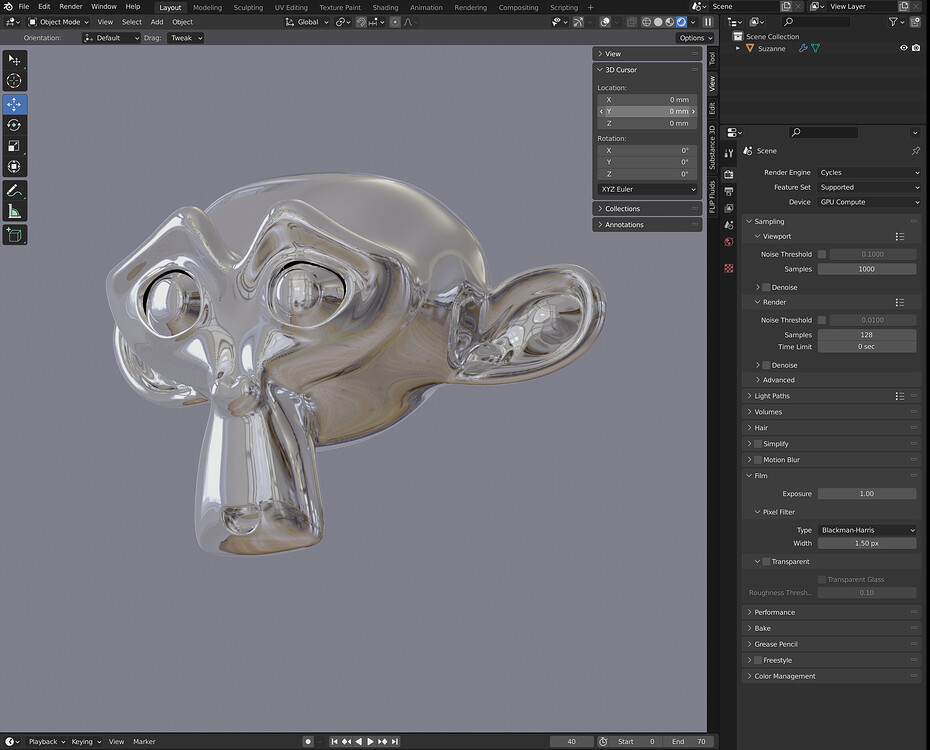Select the Move tool
This screenshot has width=930, height=750.
[14, 104]
